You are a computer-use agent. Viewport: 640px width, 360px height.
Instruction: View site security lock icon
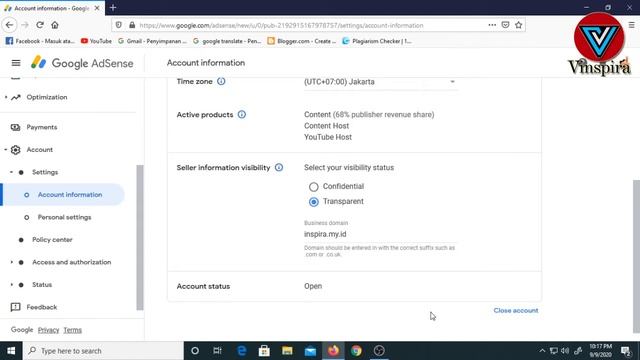(132, 25)
